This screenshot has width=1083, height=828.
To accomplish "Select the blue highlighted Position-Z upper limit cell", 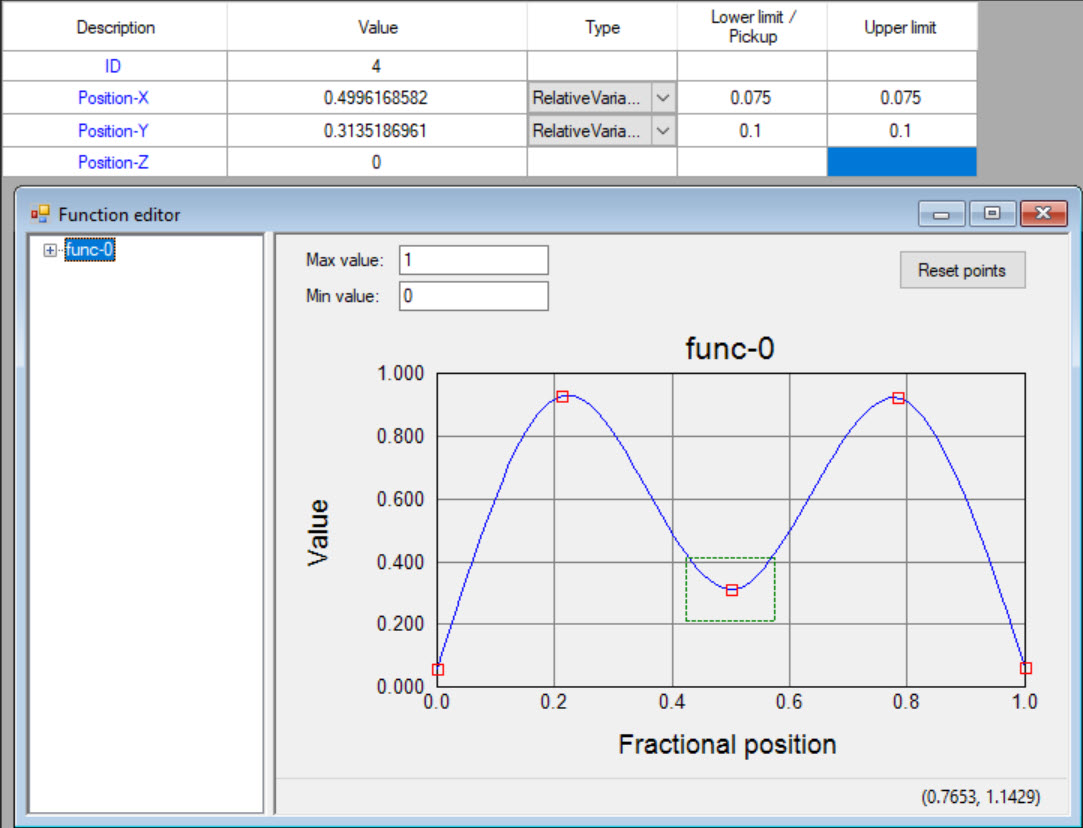I will tap(900, 162).
